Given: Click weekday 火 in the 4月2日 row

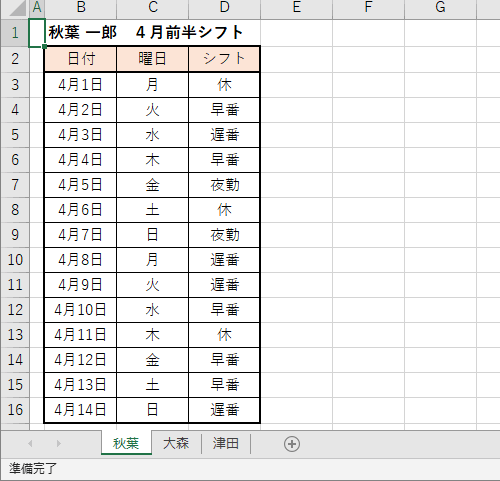Looking at the screenshot, I should [x=153, y=110].
